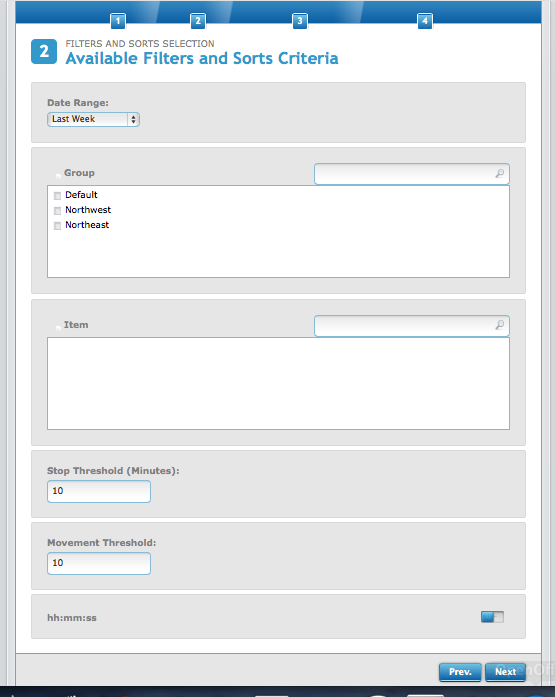Check the Northeast group checkbox
Image resolution: width=555 pixels, height=697 pixels.
point(57,226)
